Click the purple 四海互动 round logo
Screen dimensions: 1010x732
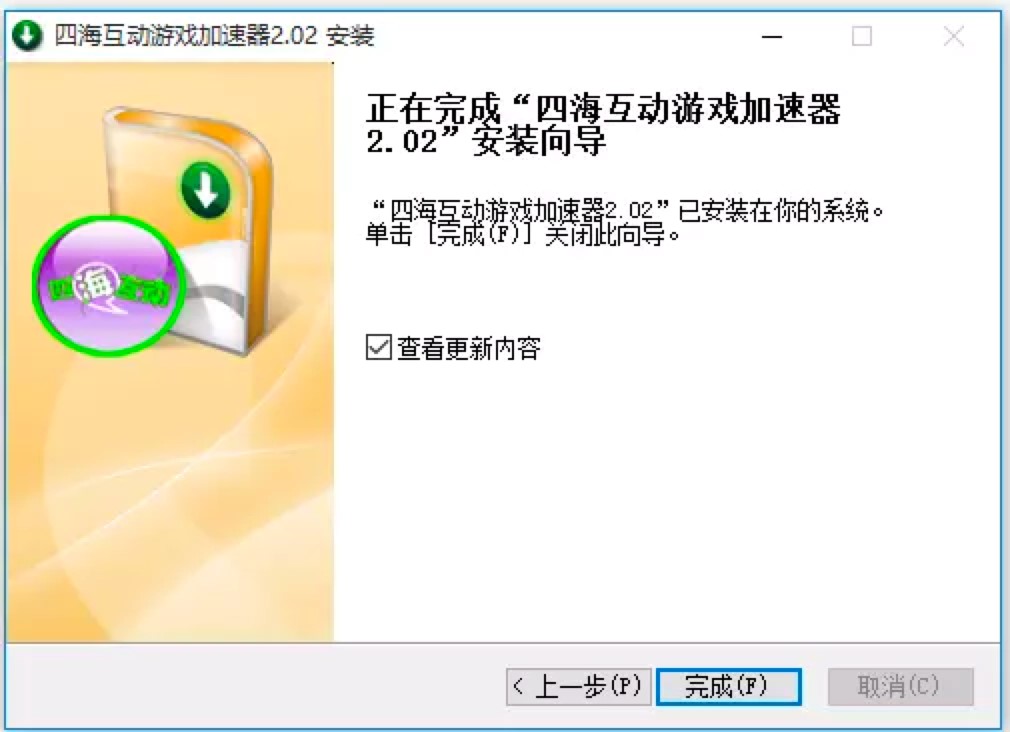pyautogui.click(x=109, y=285)
